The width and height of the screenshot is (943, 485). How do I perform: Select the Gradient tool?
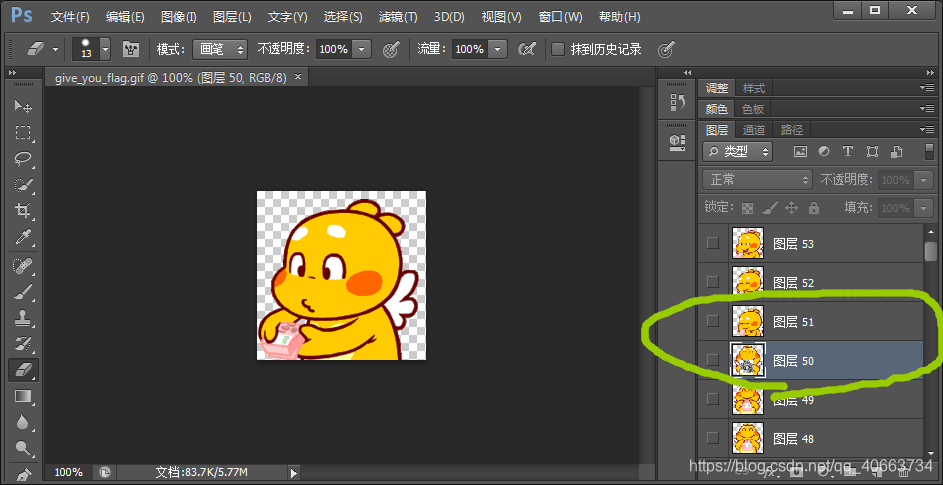pos(23,396)
